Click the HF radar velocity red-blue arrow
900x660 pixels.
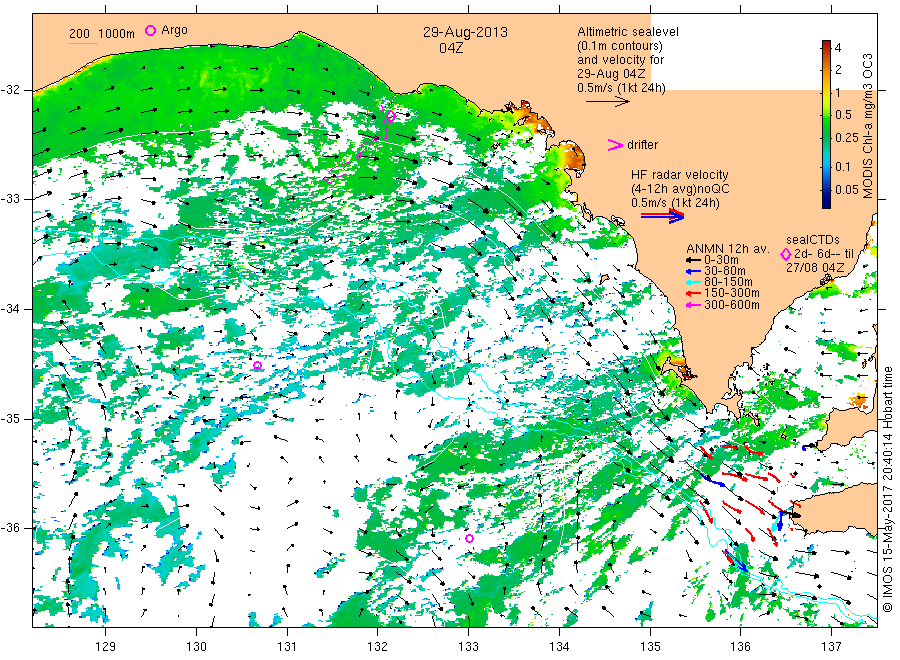pyautogui.click(x=662, y=216)
